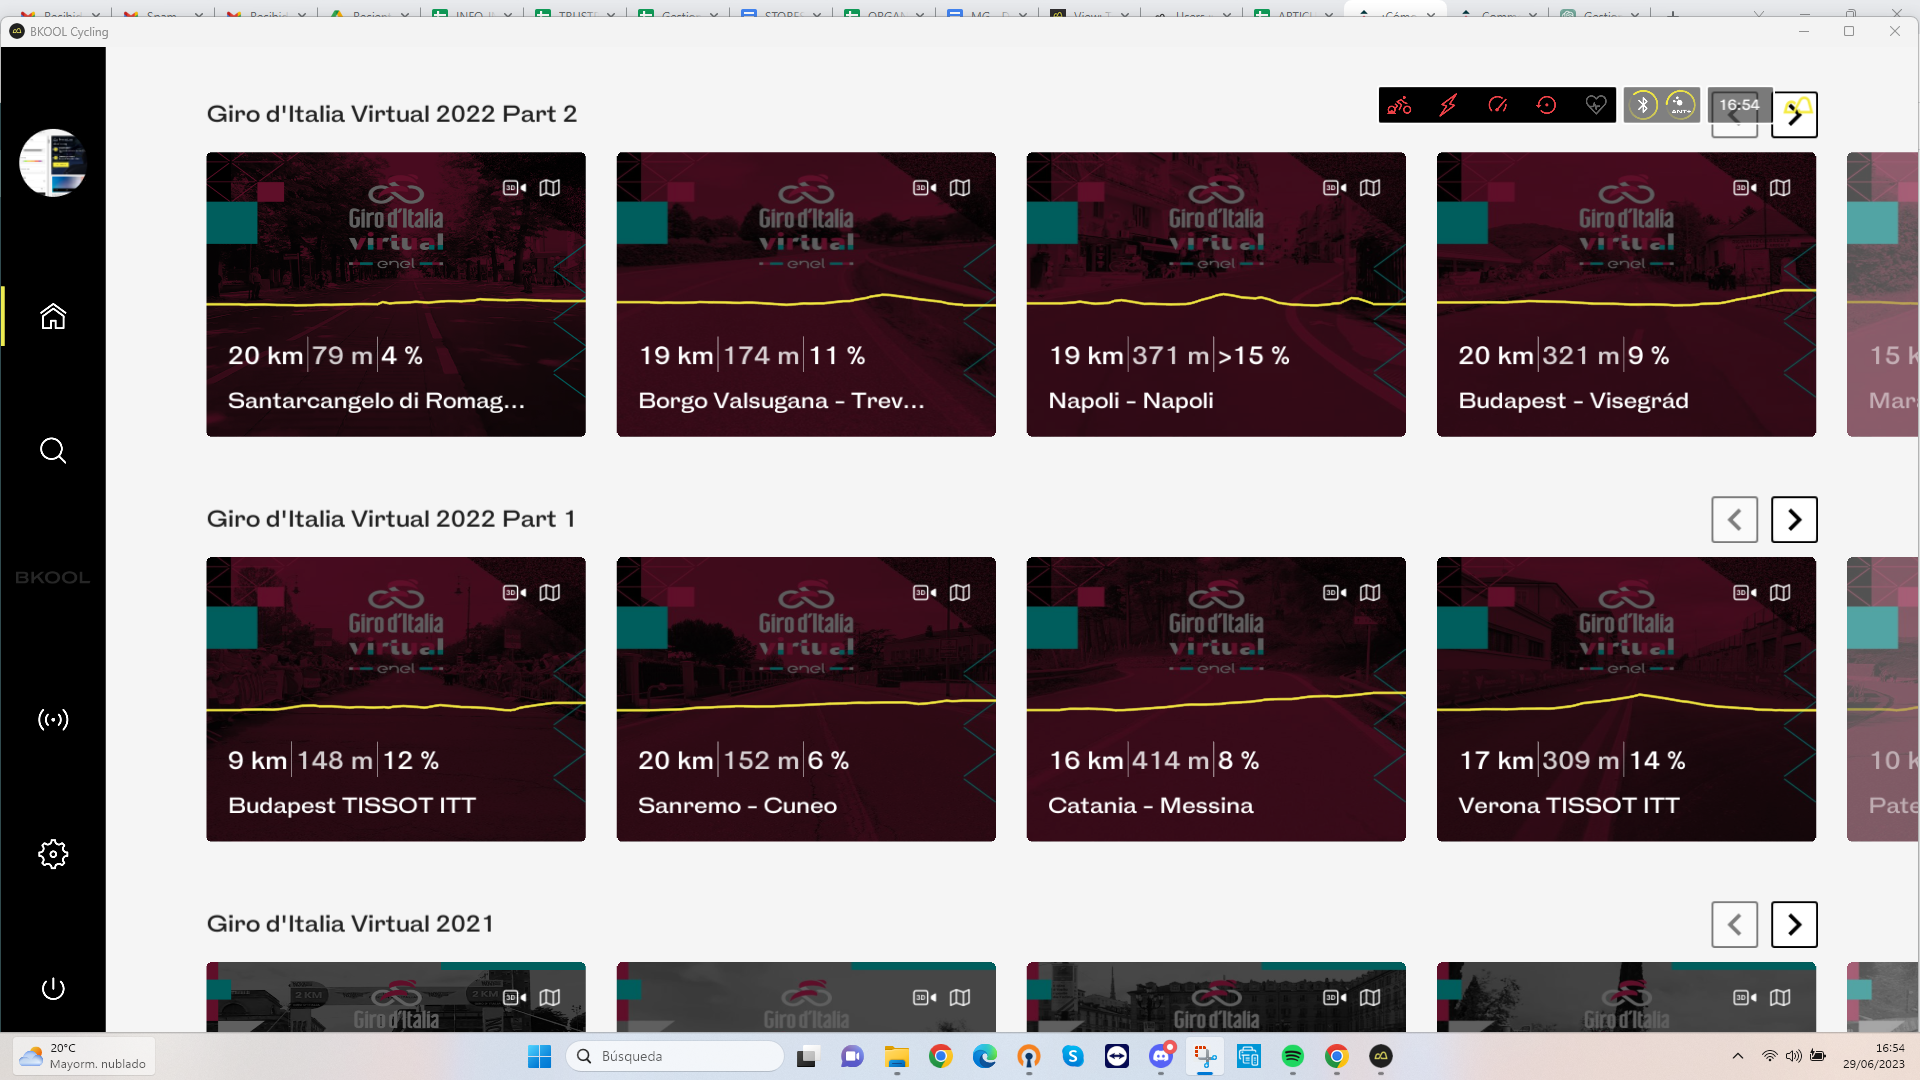Open the weather widget showing 20°C

coord(84,1056)
